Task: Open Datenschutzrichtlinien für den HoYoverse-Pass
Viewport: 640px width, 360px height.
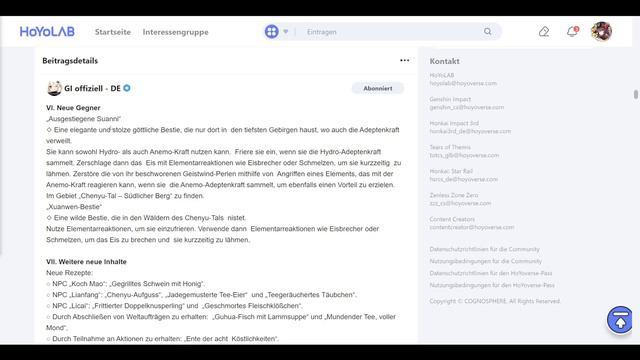Action: [491, 273]
